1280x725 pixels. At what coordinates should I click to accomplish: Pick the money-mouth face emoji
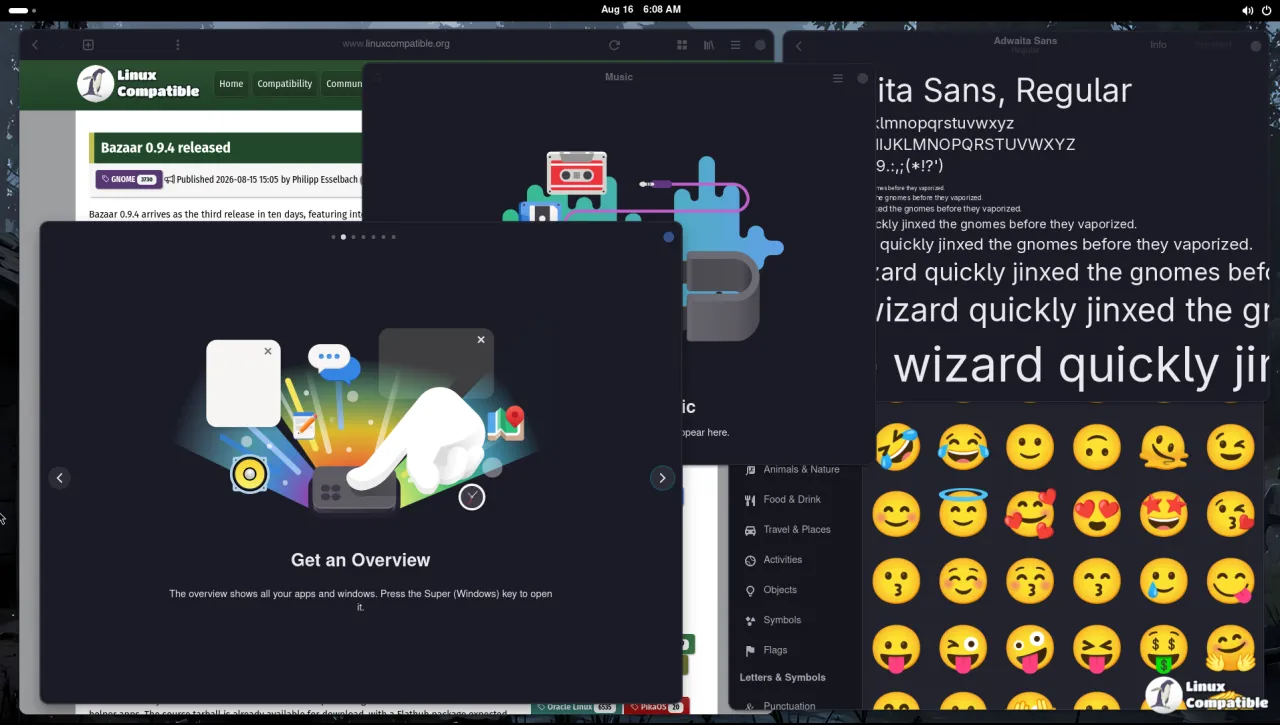tap(1164, 647)
